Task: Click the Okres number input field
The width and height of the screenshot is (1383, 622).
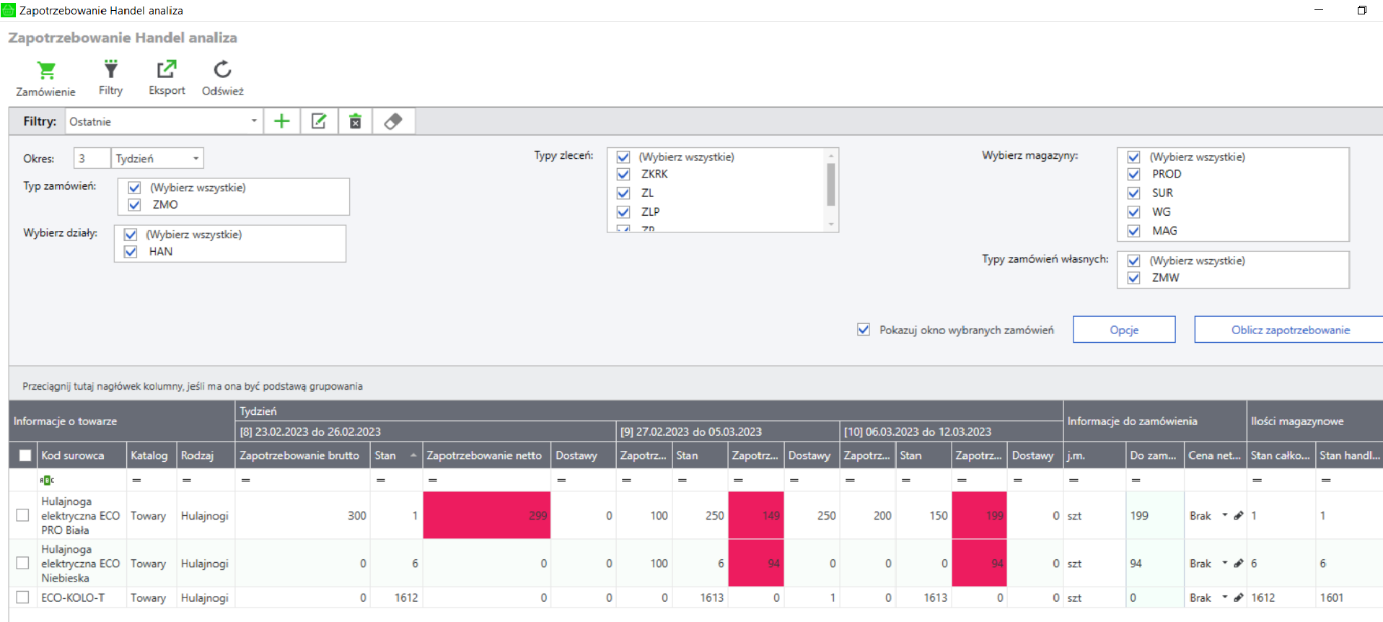Action: coord(92,159)
